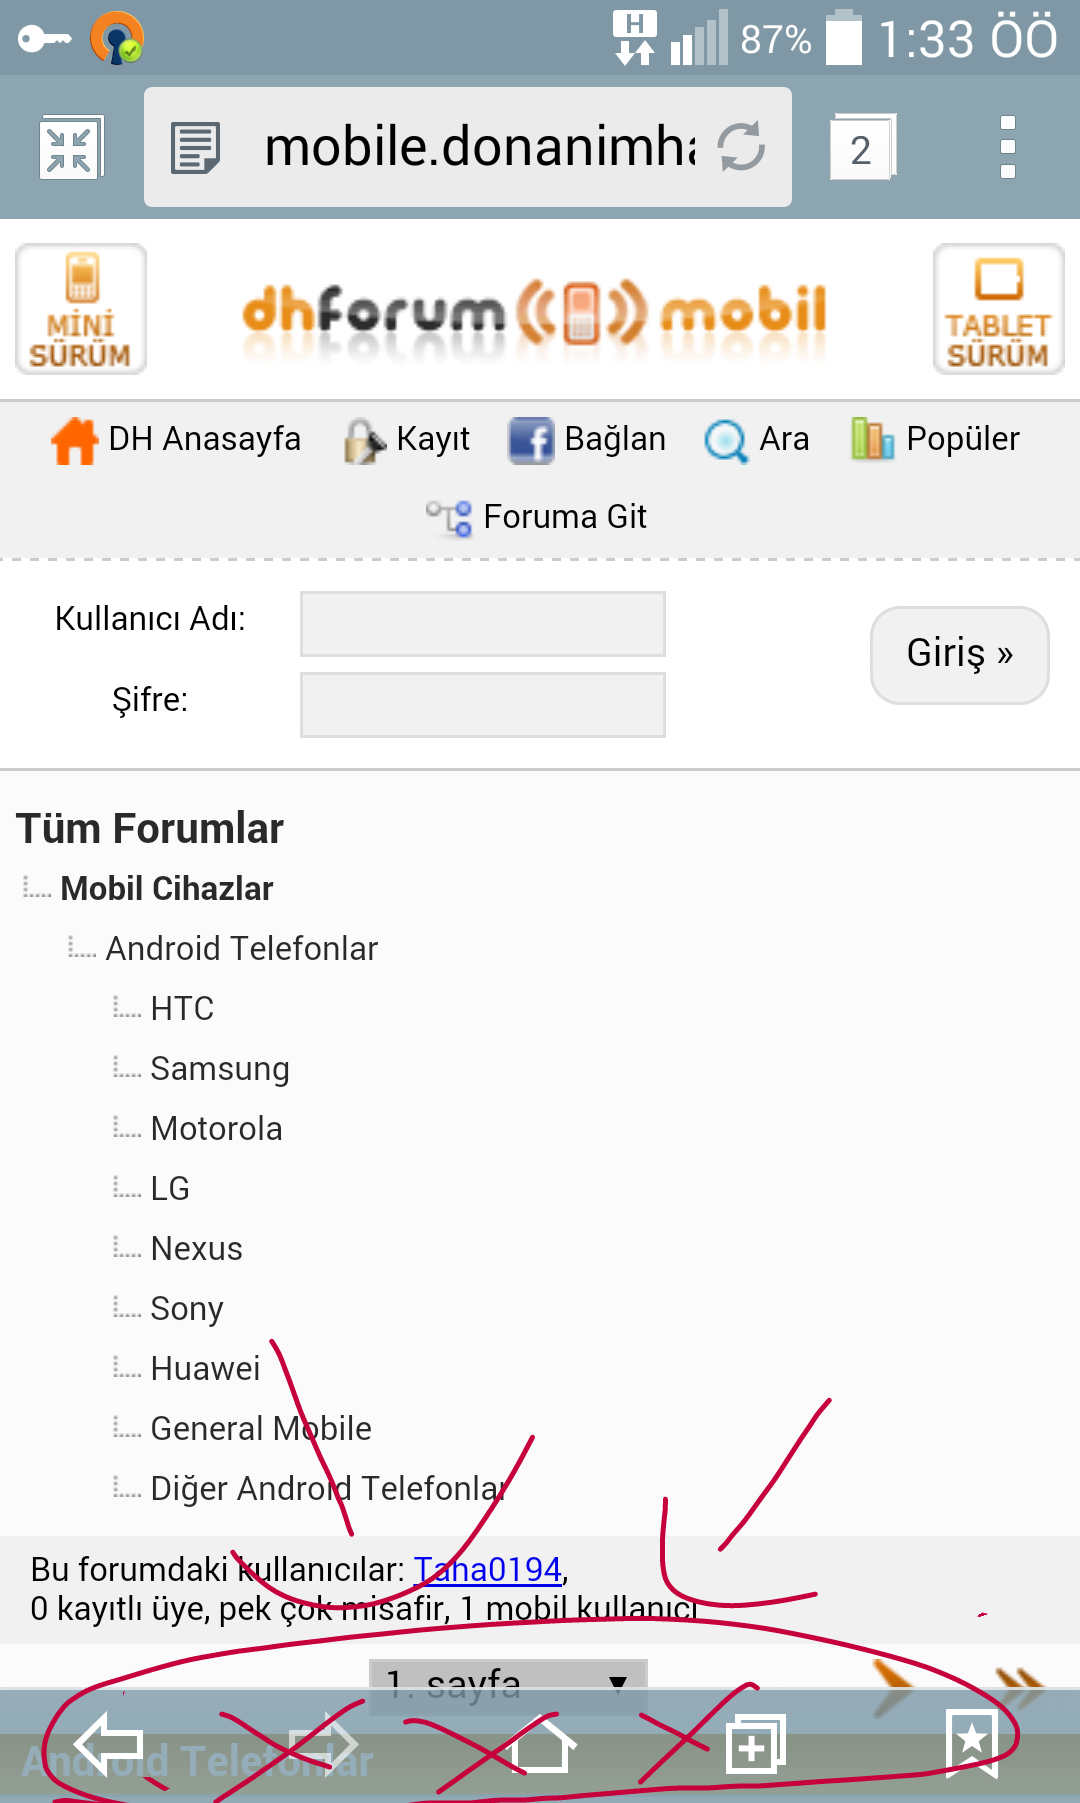
Task: Focus the Şifre password field
Action: tap(483, 705)
